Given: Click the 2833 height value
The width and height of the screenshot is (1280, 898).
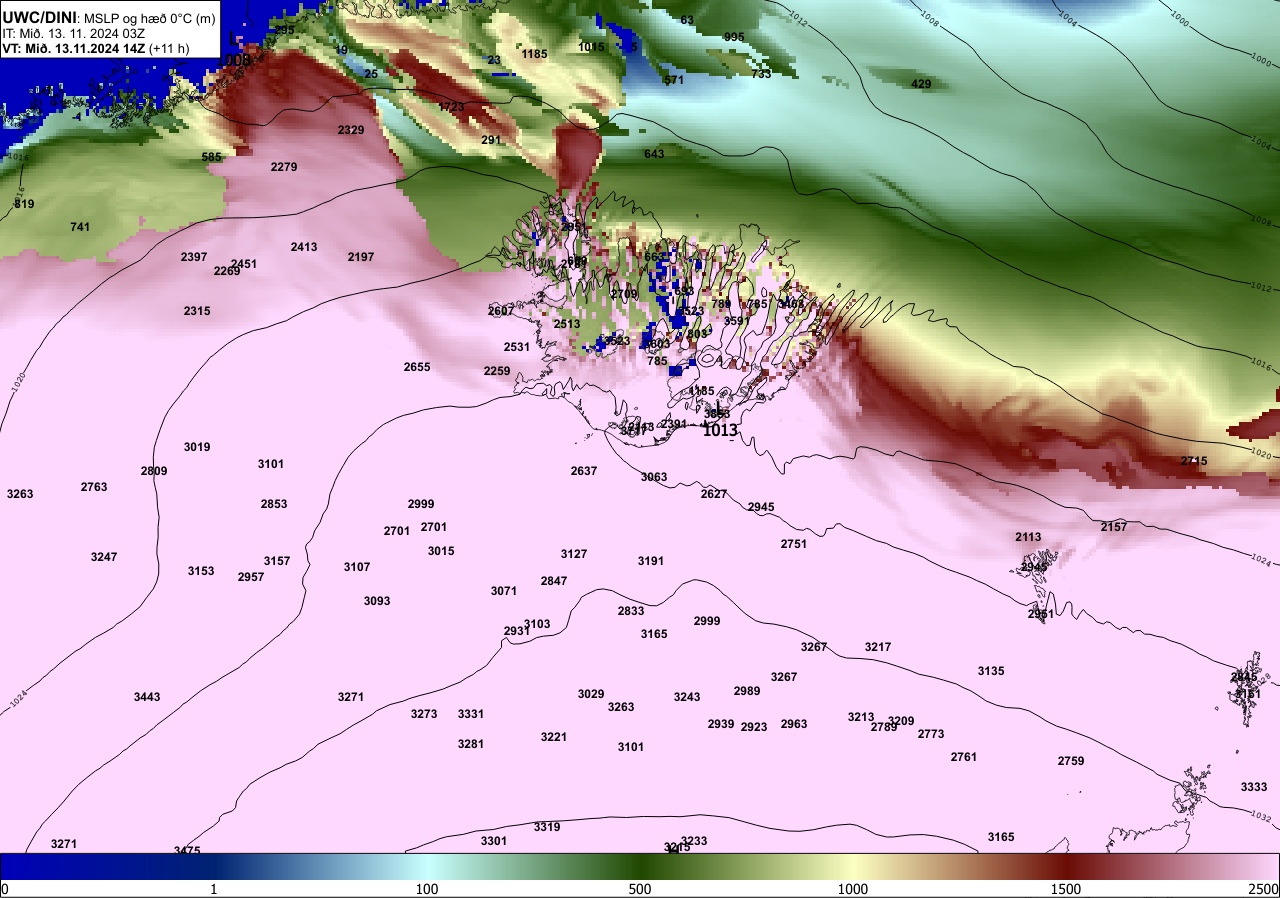Looking at the screenshot, I should point(631,611).
